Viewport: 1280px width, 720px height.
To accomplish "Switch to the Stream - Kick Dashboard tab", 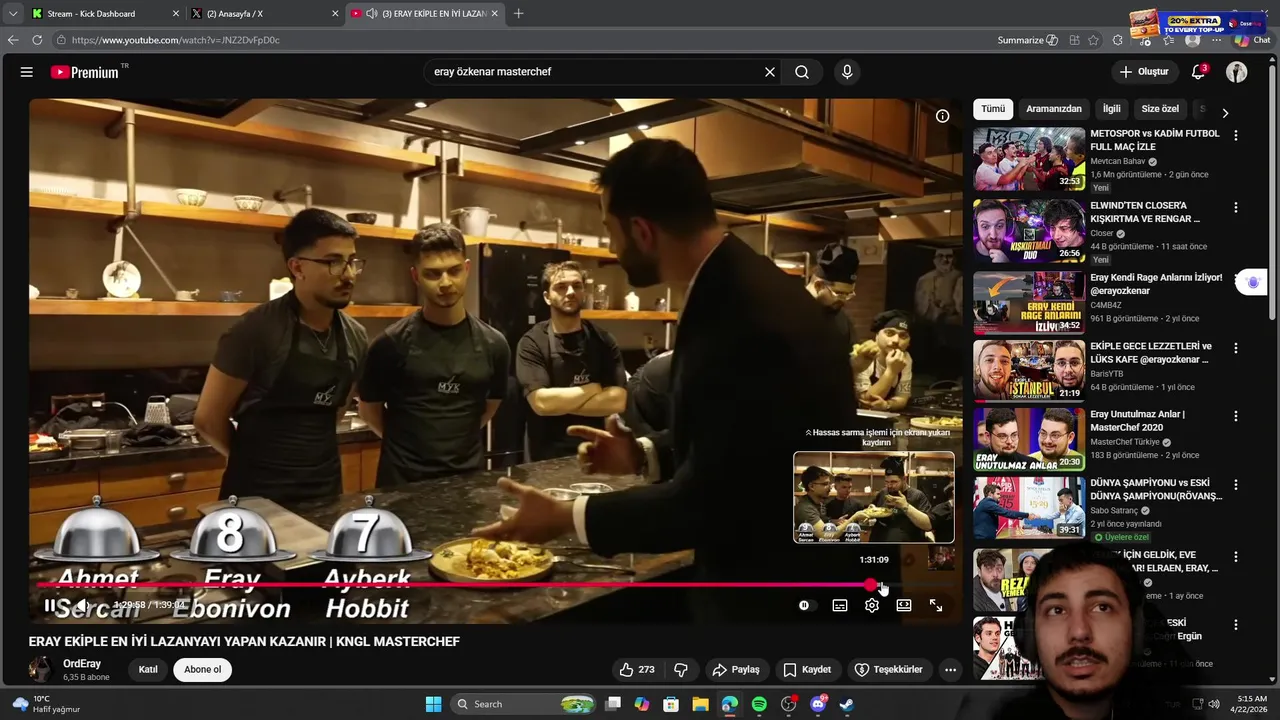I will 105,13.
